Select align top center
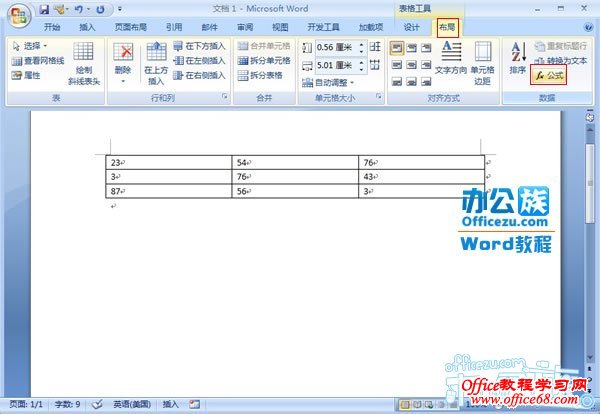600x414 pixels. tap(411, 48)
